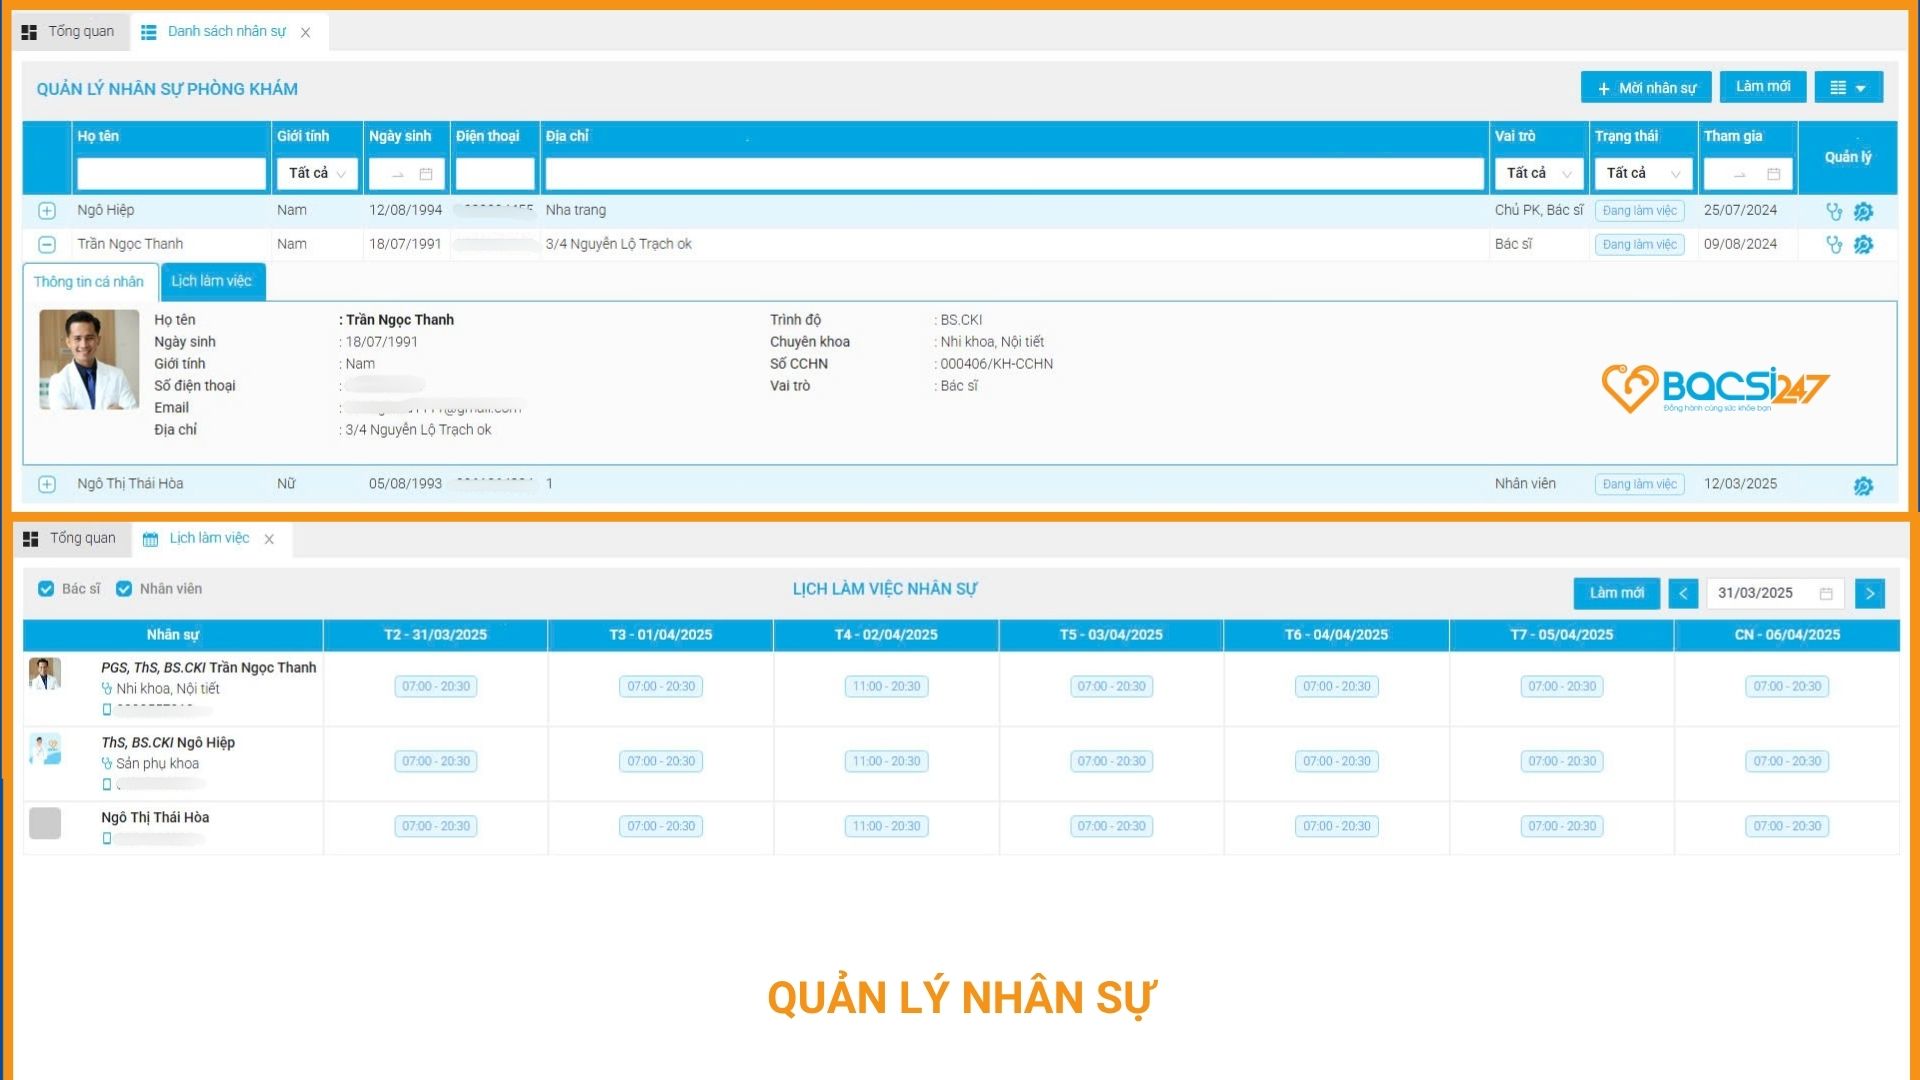Click Đang làm việc status of Trần Ngọc Thanh
This screenshot has width=1920, height=1080.
tap(1639, 245)
